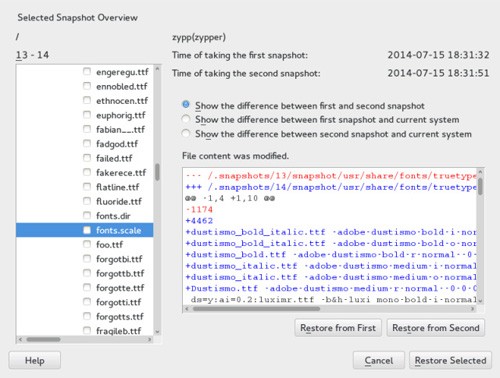Check the box next to foo.ttf
Viewport: 500px width, 378px height.
click(x=87, y=244)
